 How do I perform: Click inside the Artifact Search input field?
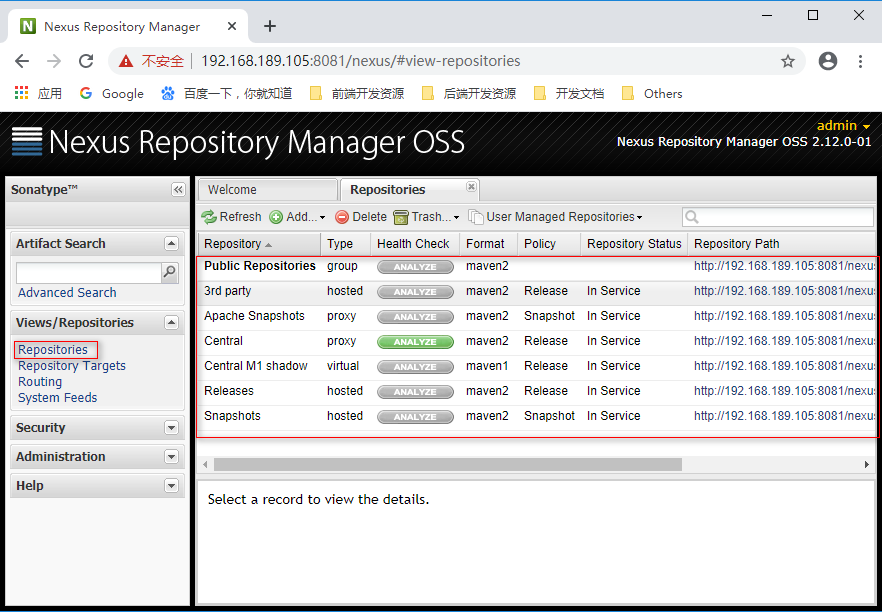click(89, 273)
